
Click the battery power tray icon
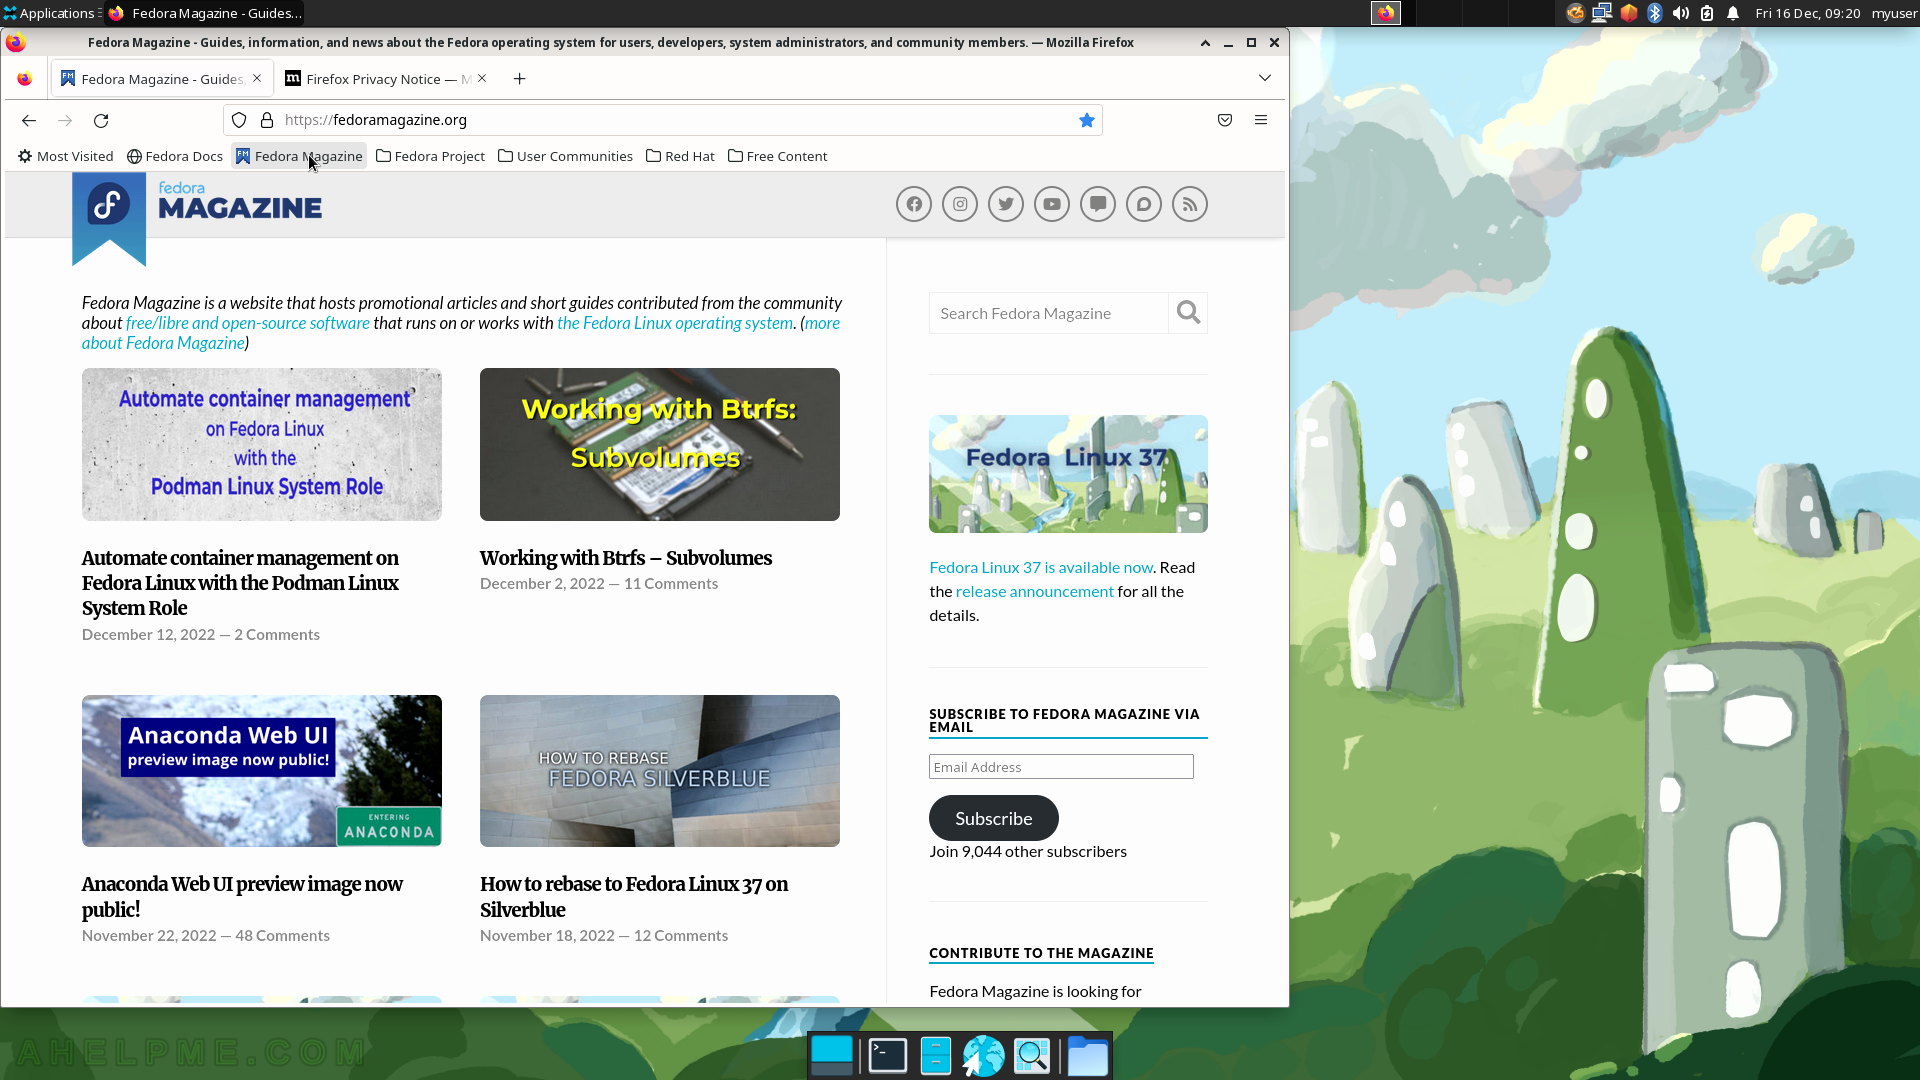[1707, 13]
